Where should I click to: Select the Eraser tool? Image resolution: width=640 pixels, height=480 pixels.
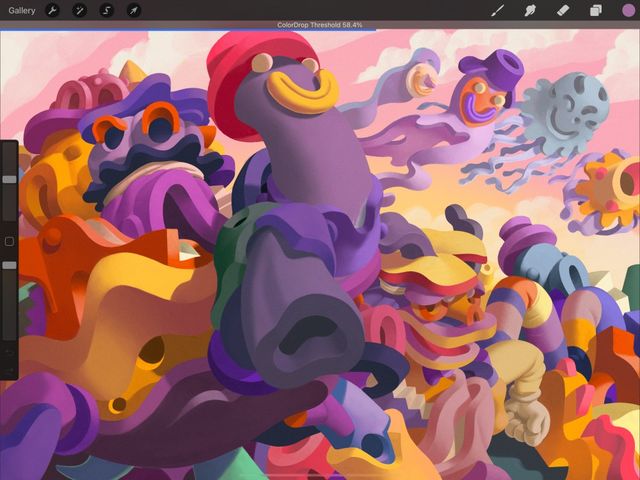pos(563,11)
